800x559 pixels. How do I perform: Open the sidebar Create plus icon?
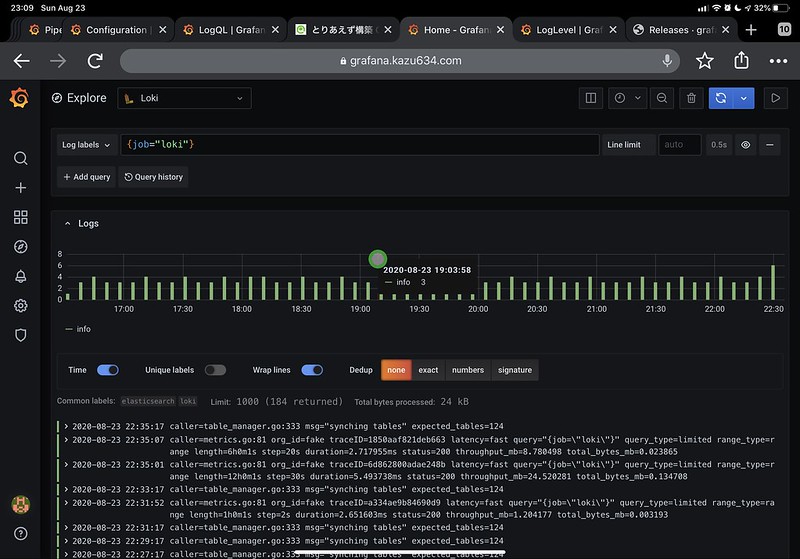click(20, 188)
